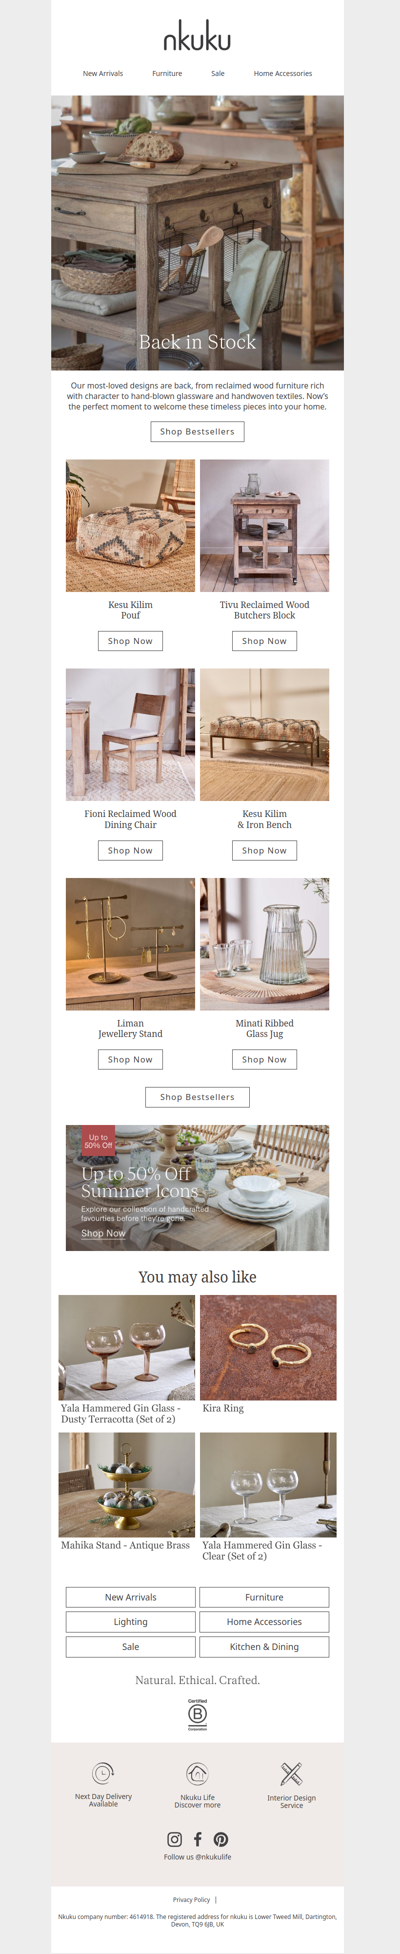The image size is (400, 1954).
Task: Open the Facebook icon link
Action: click(x=198, y=1839)
